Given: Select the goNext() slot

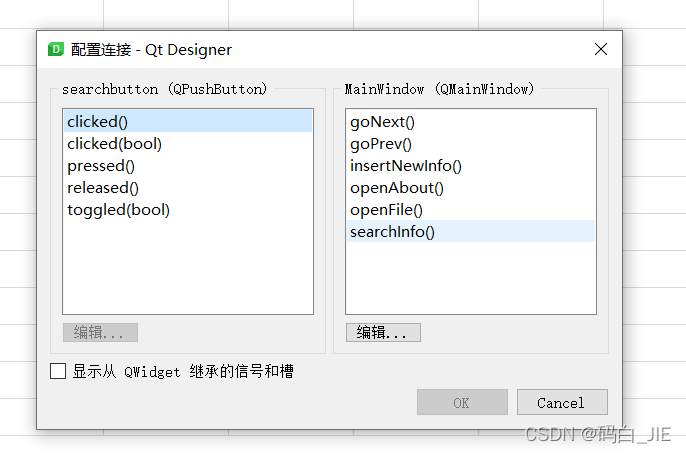Looking at the screenshot, I should (x=471, y=121).
